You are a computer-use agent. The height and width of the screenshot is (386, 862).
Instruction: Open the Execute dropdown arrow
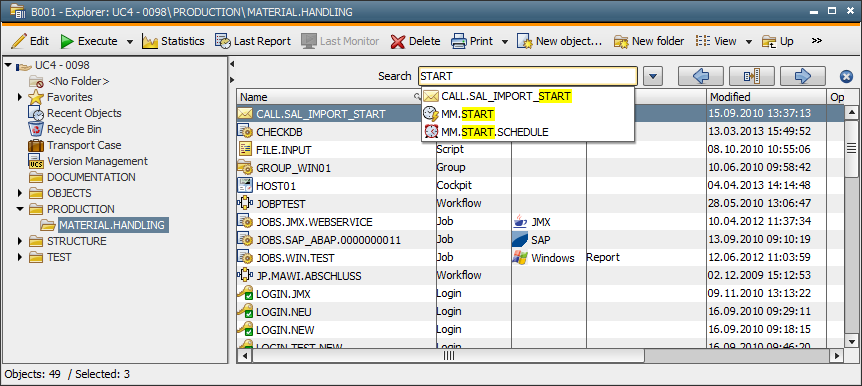click(x=130, y=42)
